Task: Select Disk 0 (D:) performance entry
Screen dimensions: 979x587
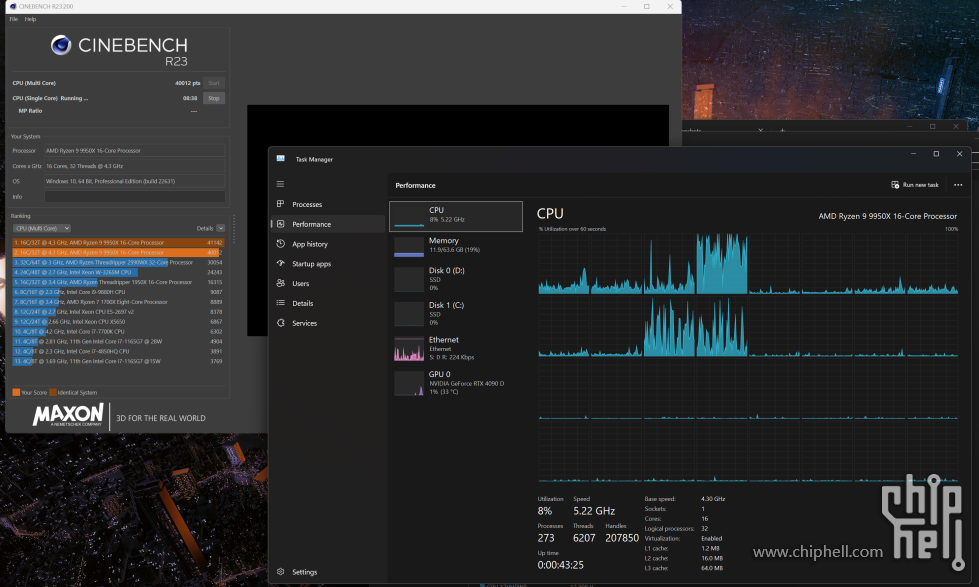Action: (456, 279)
